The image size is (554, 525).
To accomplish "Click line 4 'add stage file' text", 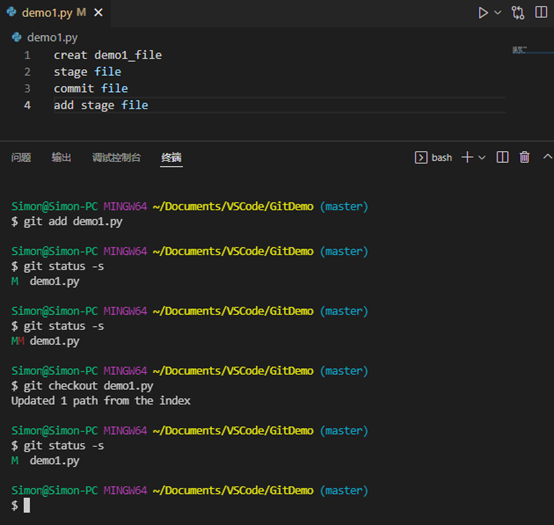I will coord(101,105).
